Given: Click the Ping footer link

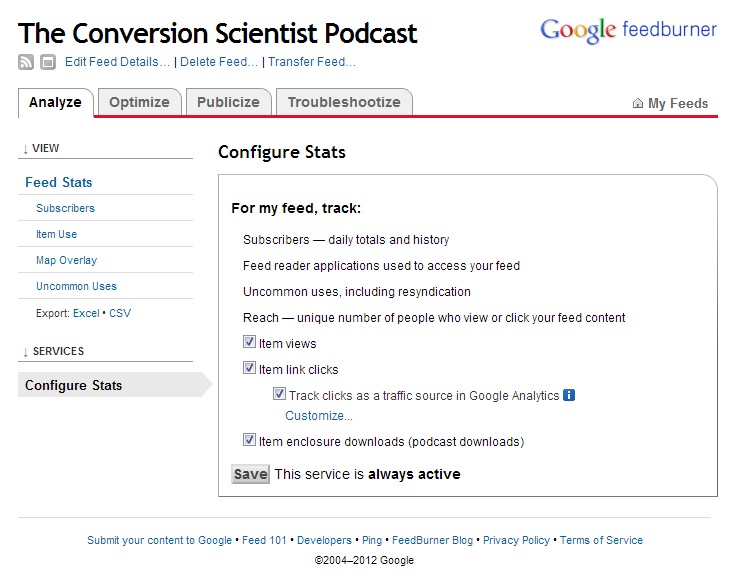Looking at the screenshot, I should 372,540.
